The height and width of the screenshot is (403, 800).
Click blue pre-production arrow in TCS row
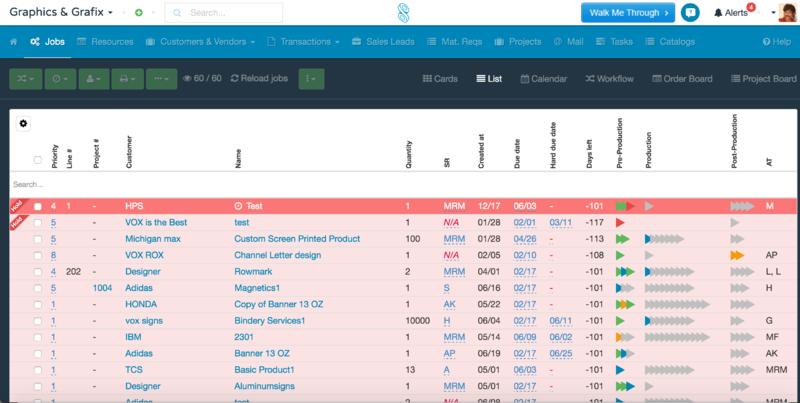coord(620,370)
